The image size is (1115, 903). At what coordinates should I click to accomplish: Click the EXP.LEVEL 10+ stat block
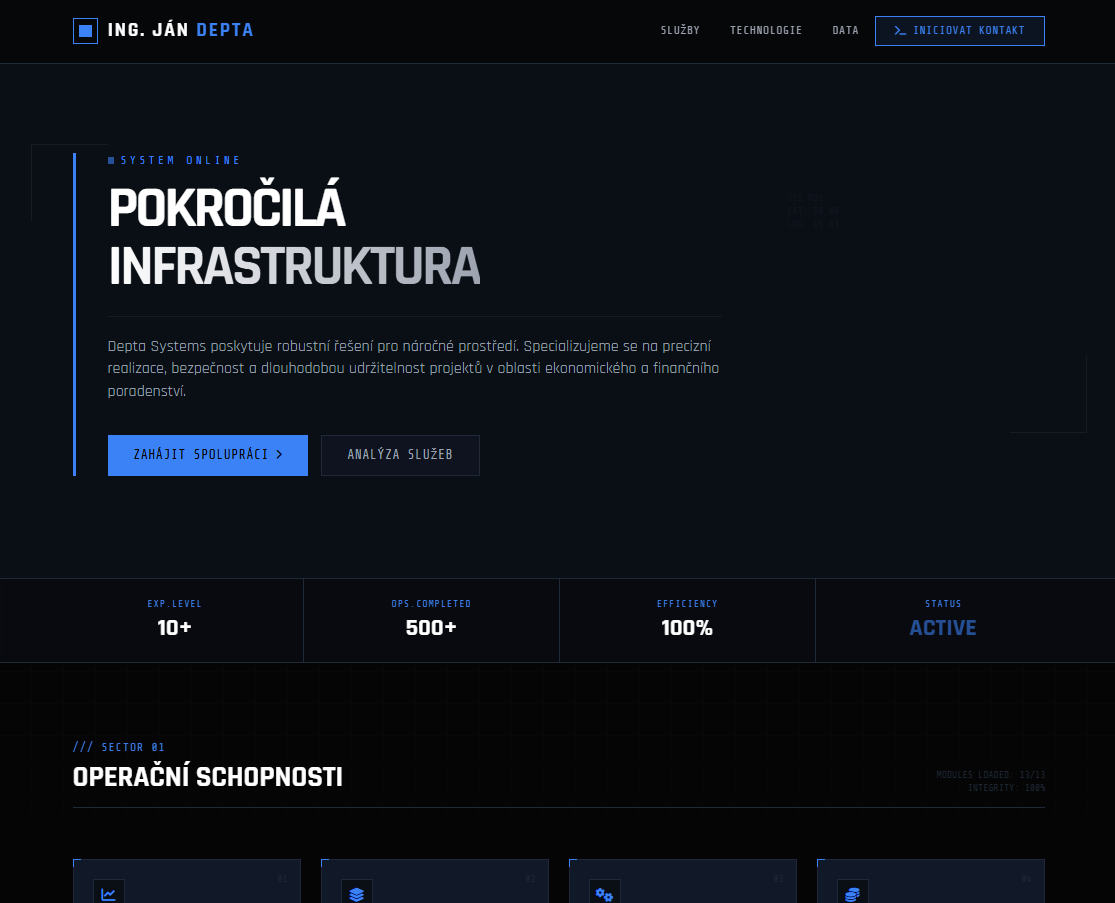(174, 619)
